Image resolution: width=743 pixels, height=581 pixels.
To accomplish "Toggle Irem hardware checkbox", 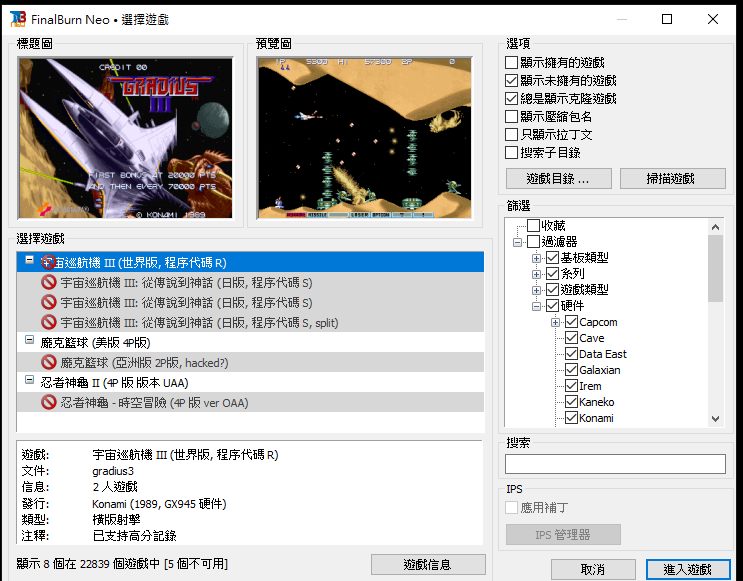I will click(571, 386).
